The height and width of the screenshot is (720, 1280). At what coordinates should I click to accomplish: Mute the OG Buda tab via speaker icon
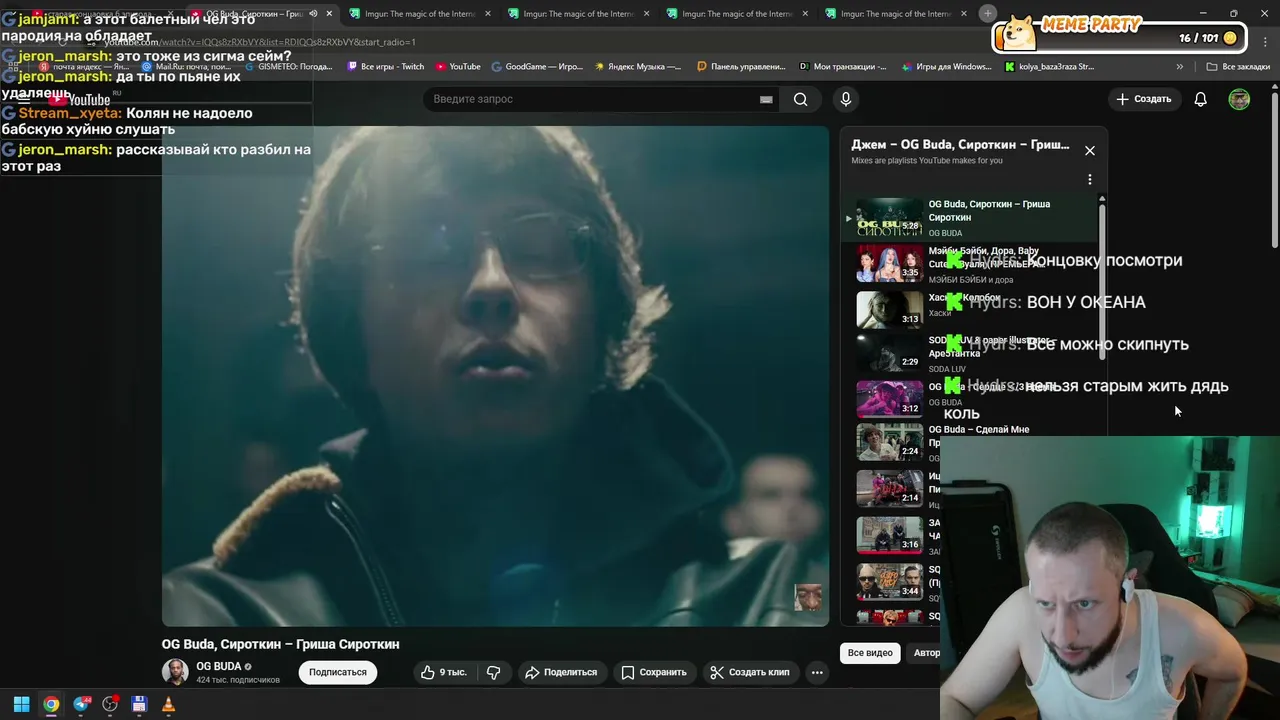(313, 14)
